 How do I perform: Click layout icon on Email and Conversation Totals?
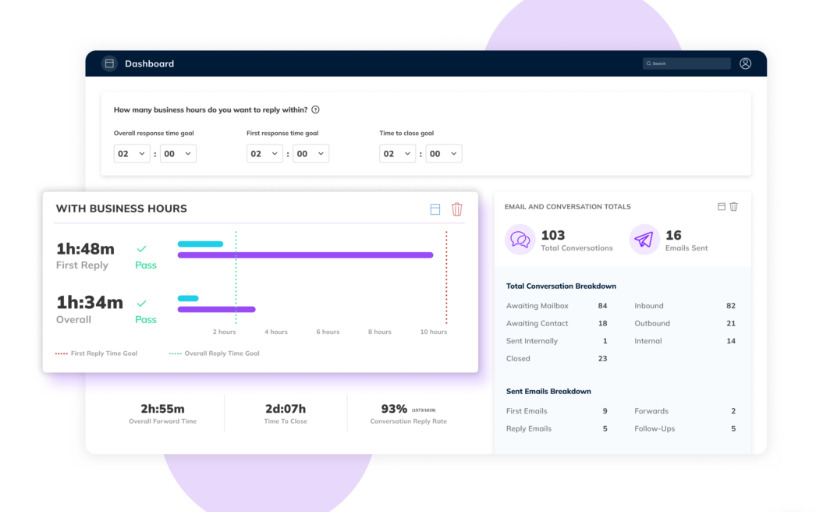(x=721, y=207)
